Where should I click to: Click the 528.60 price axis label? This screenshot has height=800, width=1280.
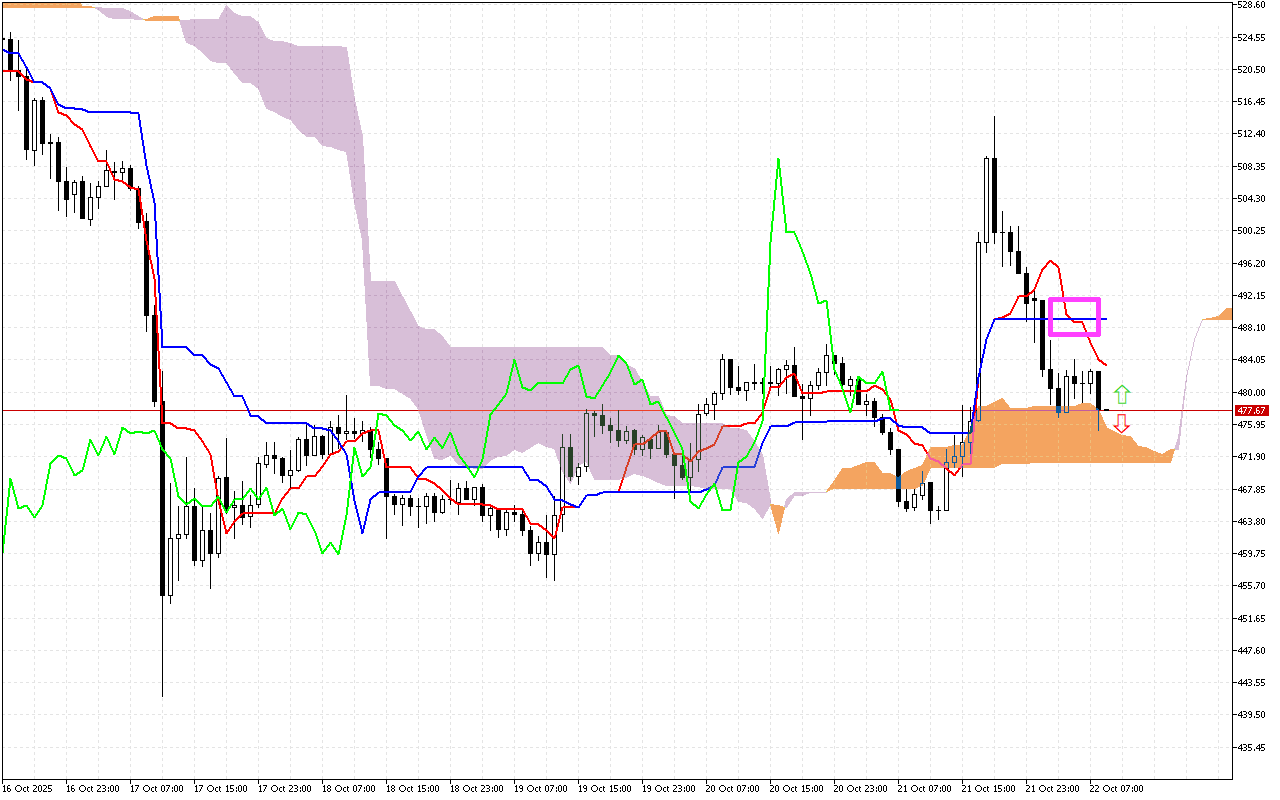pos(1251,5)
